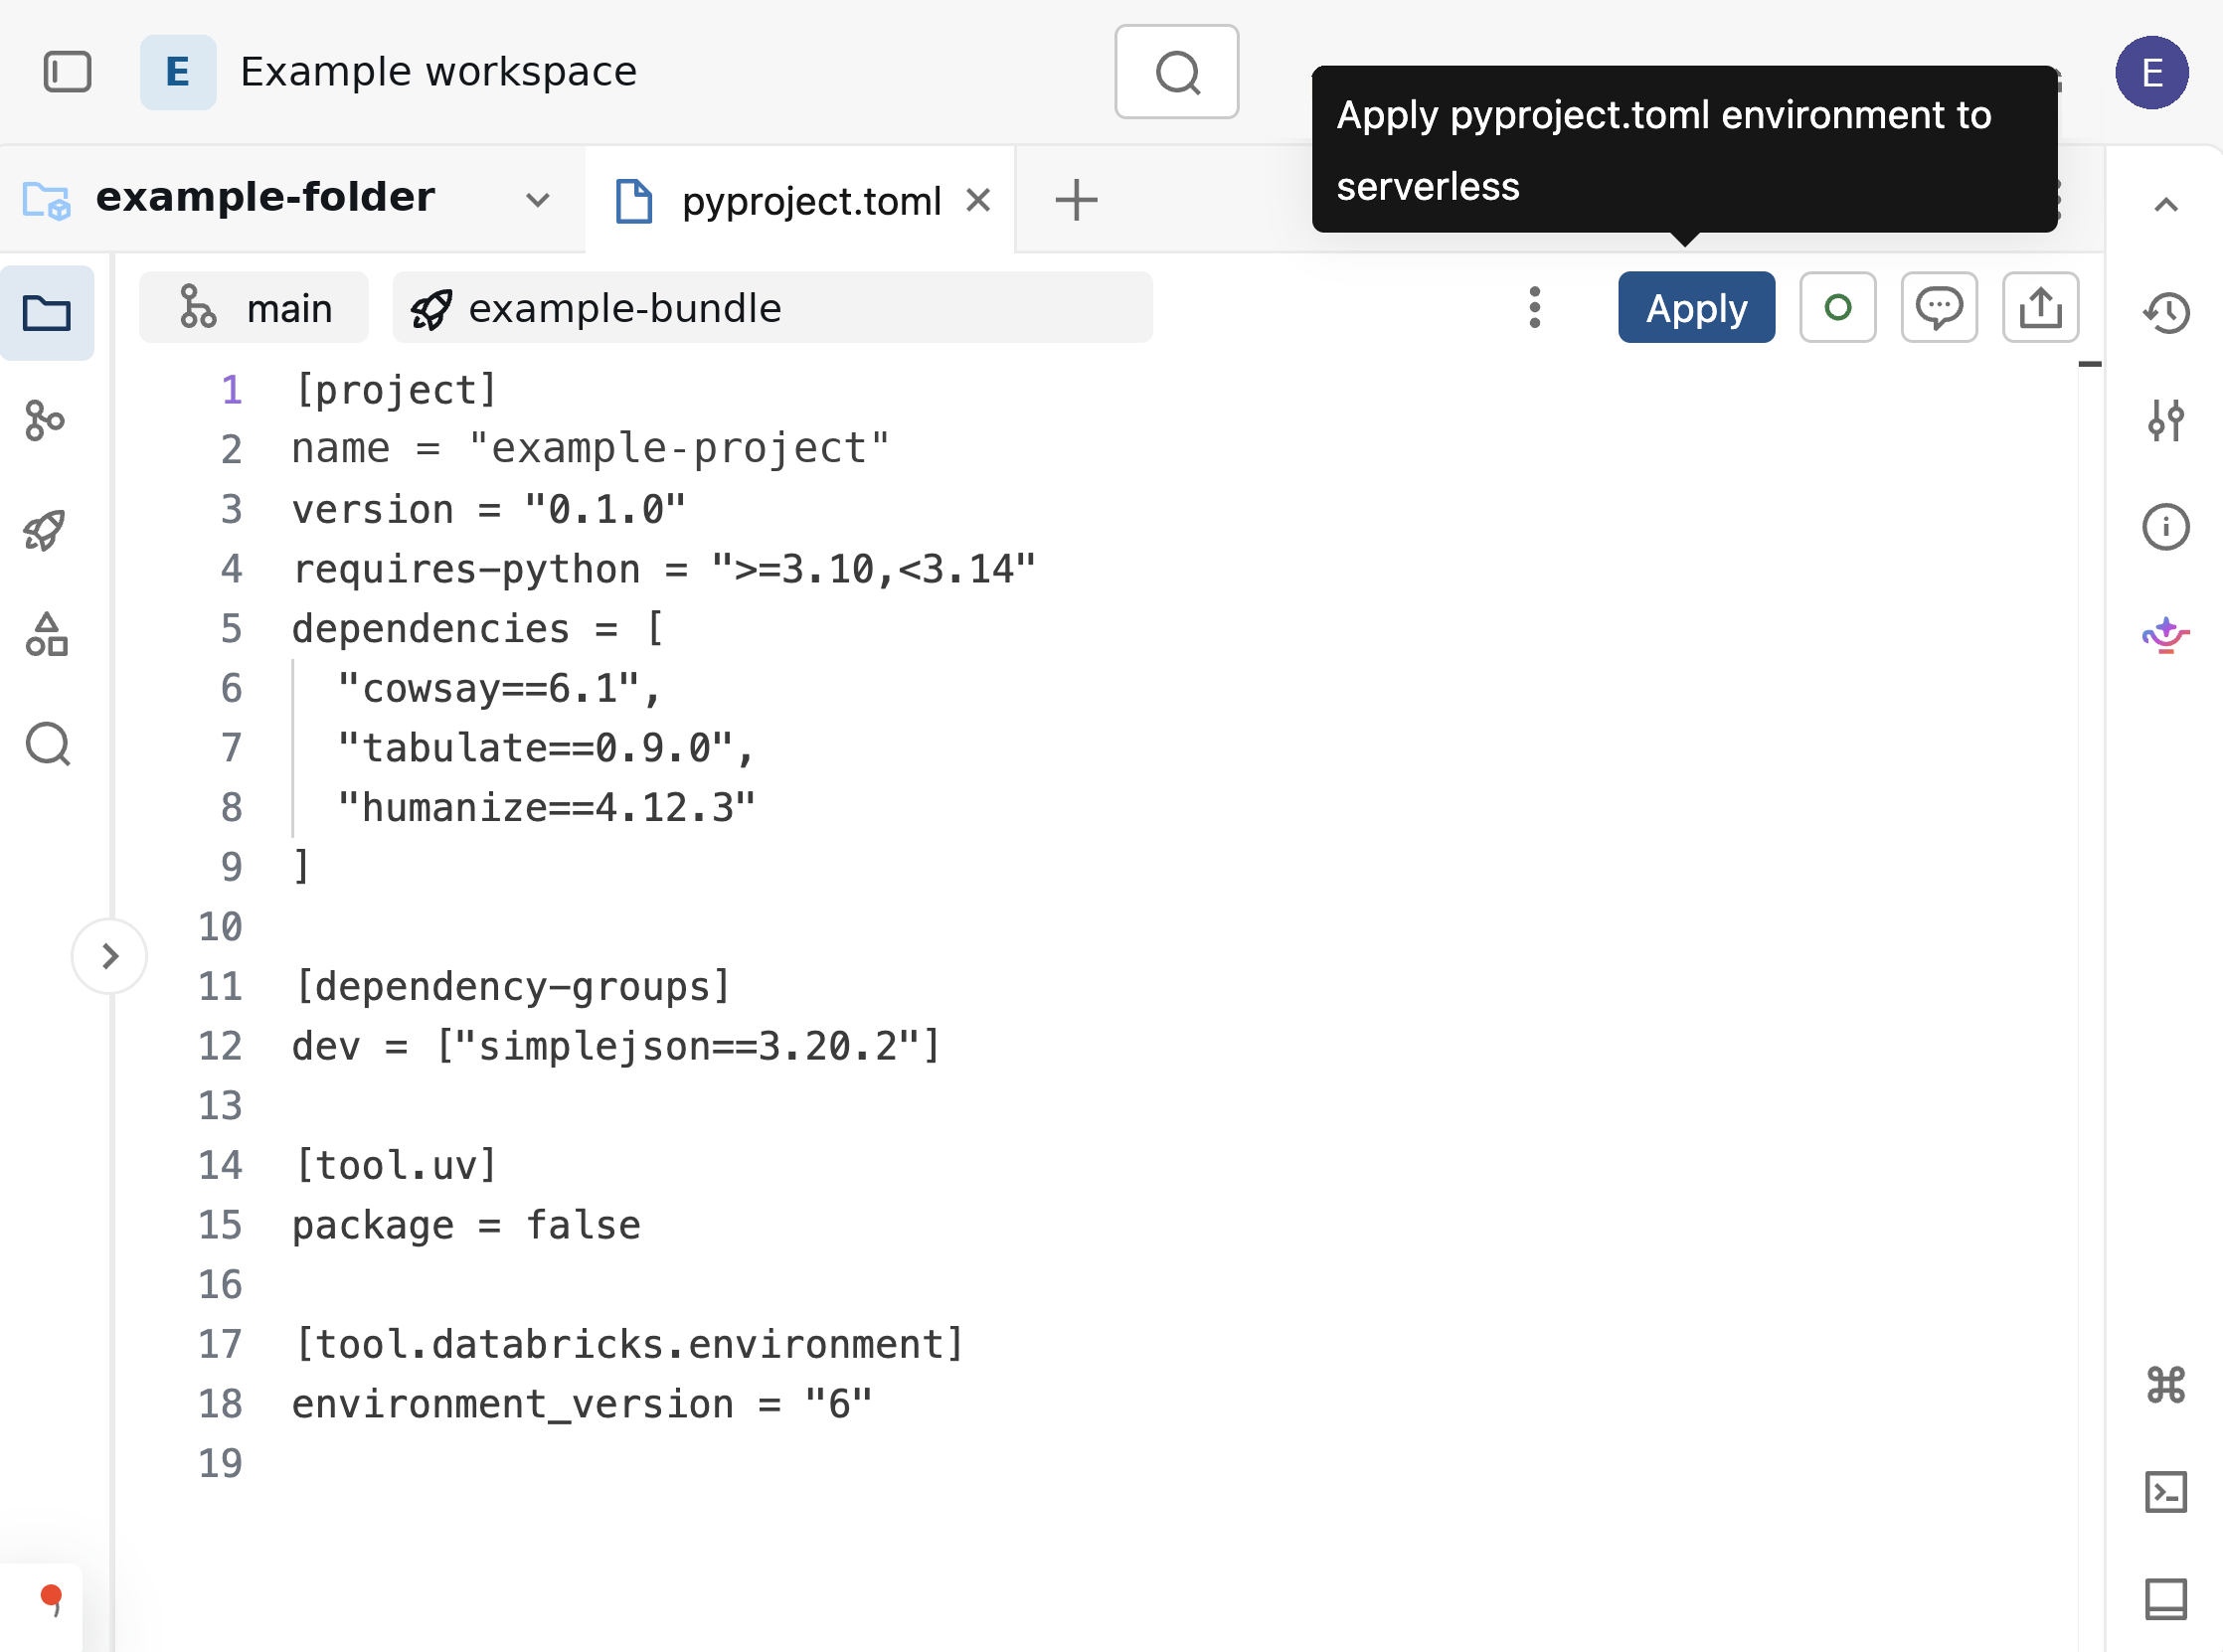Screen dimensions: 2223x1652
Task: Open version history clock icon
Action: 2165,313
